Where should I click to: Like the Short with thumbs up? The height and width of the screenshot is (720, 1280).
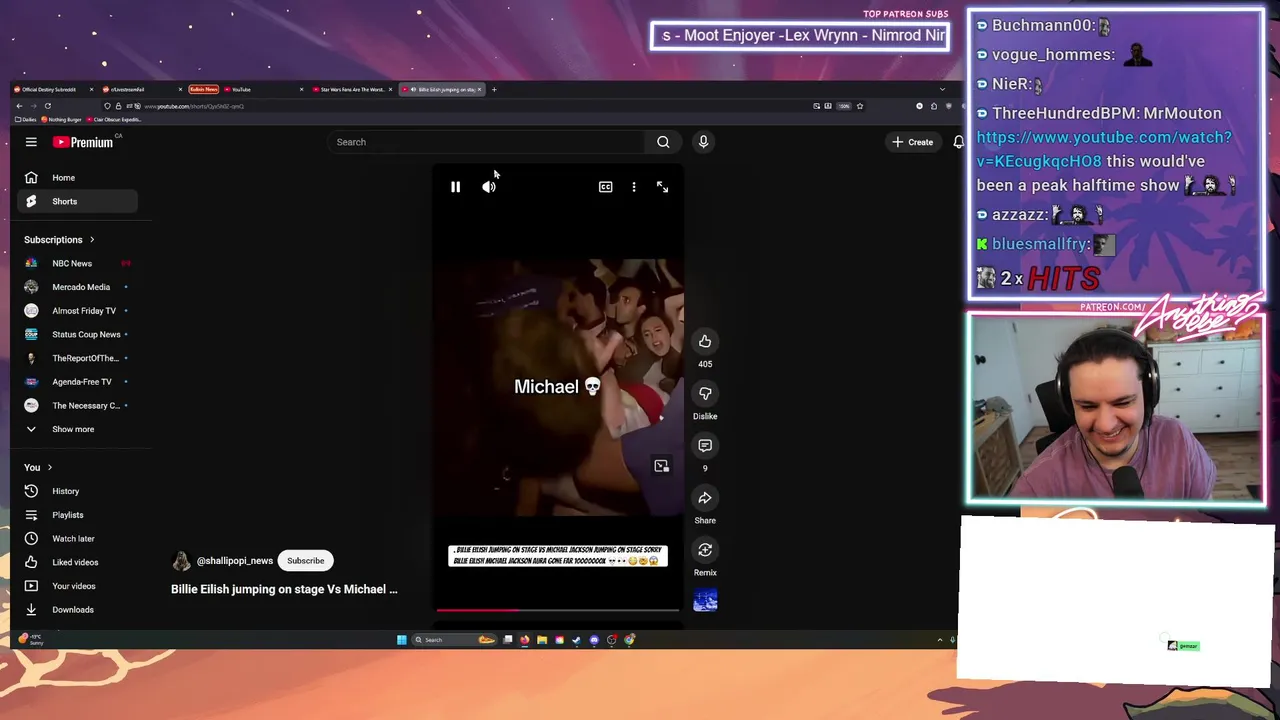point(705,342)
